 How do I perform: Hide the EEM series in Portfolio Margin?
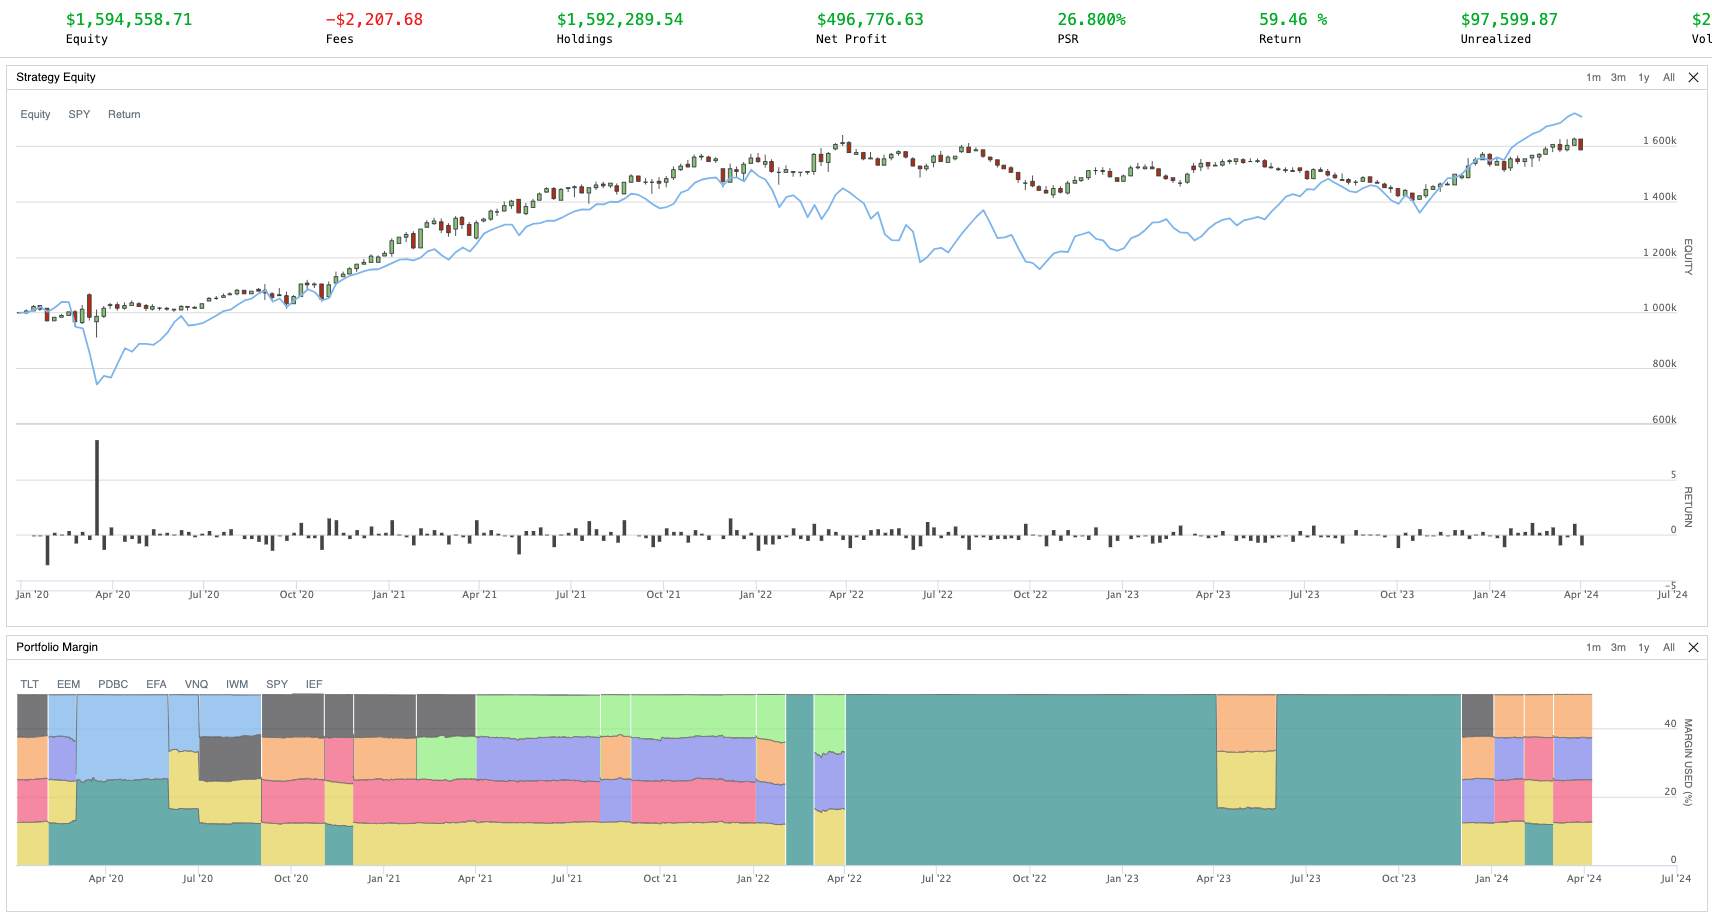pos(68,685)
